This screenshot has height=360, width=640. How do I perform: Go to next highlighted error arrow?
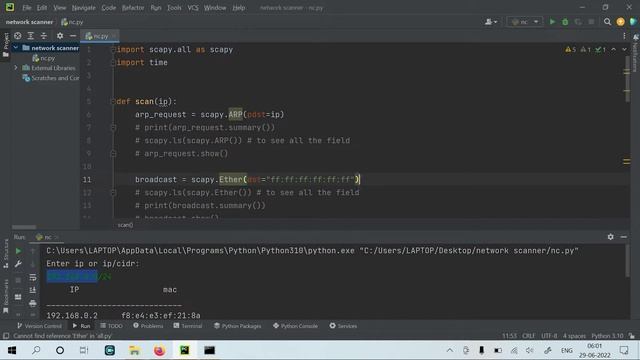point(624,49)
